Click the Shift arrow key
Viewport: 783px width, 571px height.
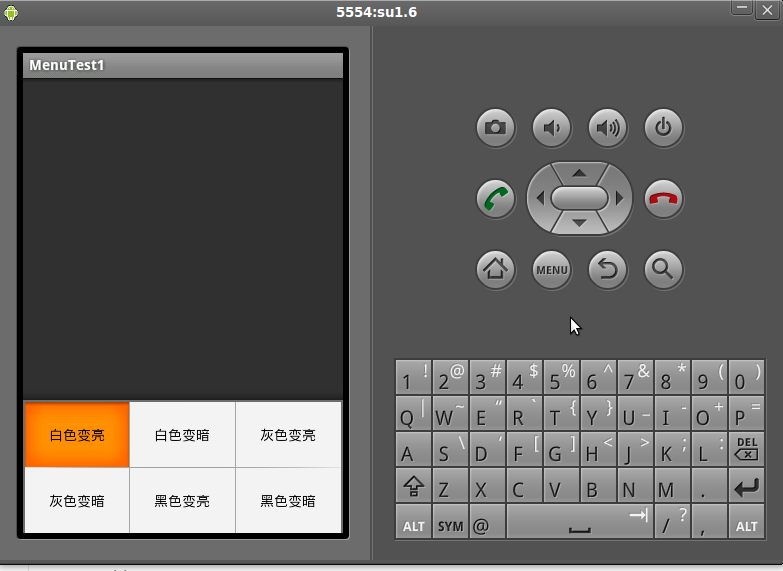413,485
